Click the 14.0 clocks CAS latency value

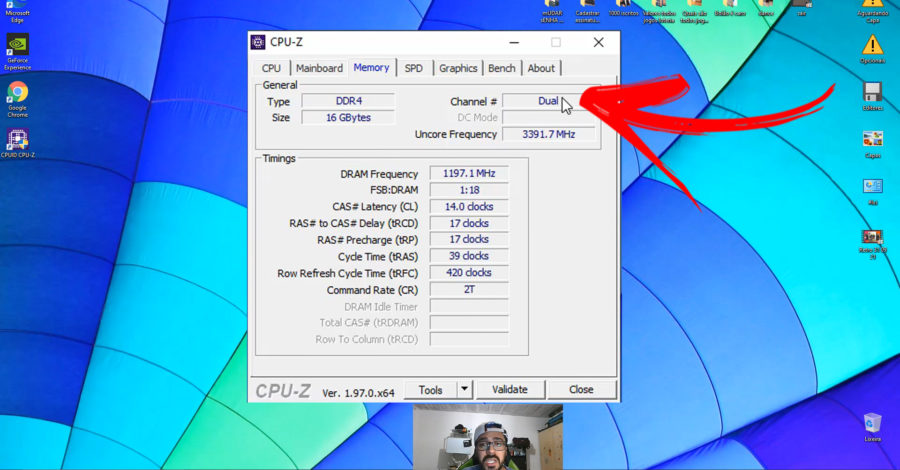pyautogui.click(x=469, y=207)
